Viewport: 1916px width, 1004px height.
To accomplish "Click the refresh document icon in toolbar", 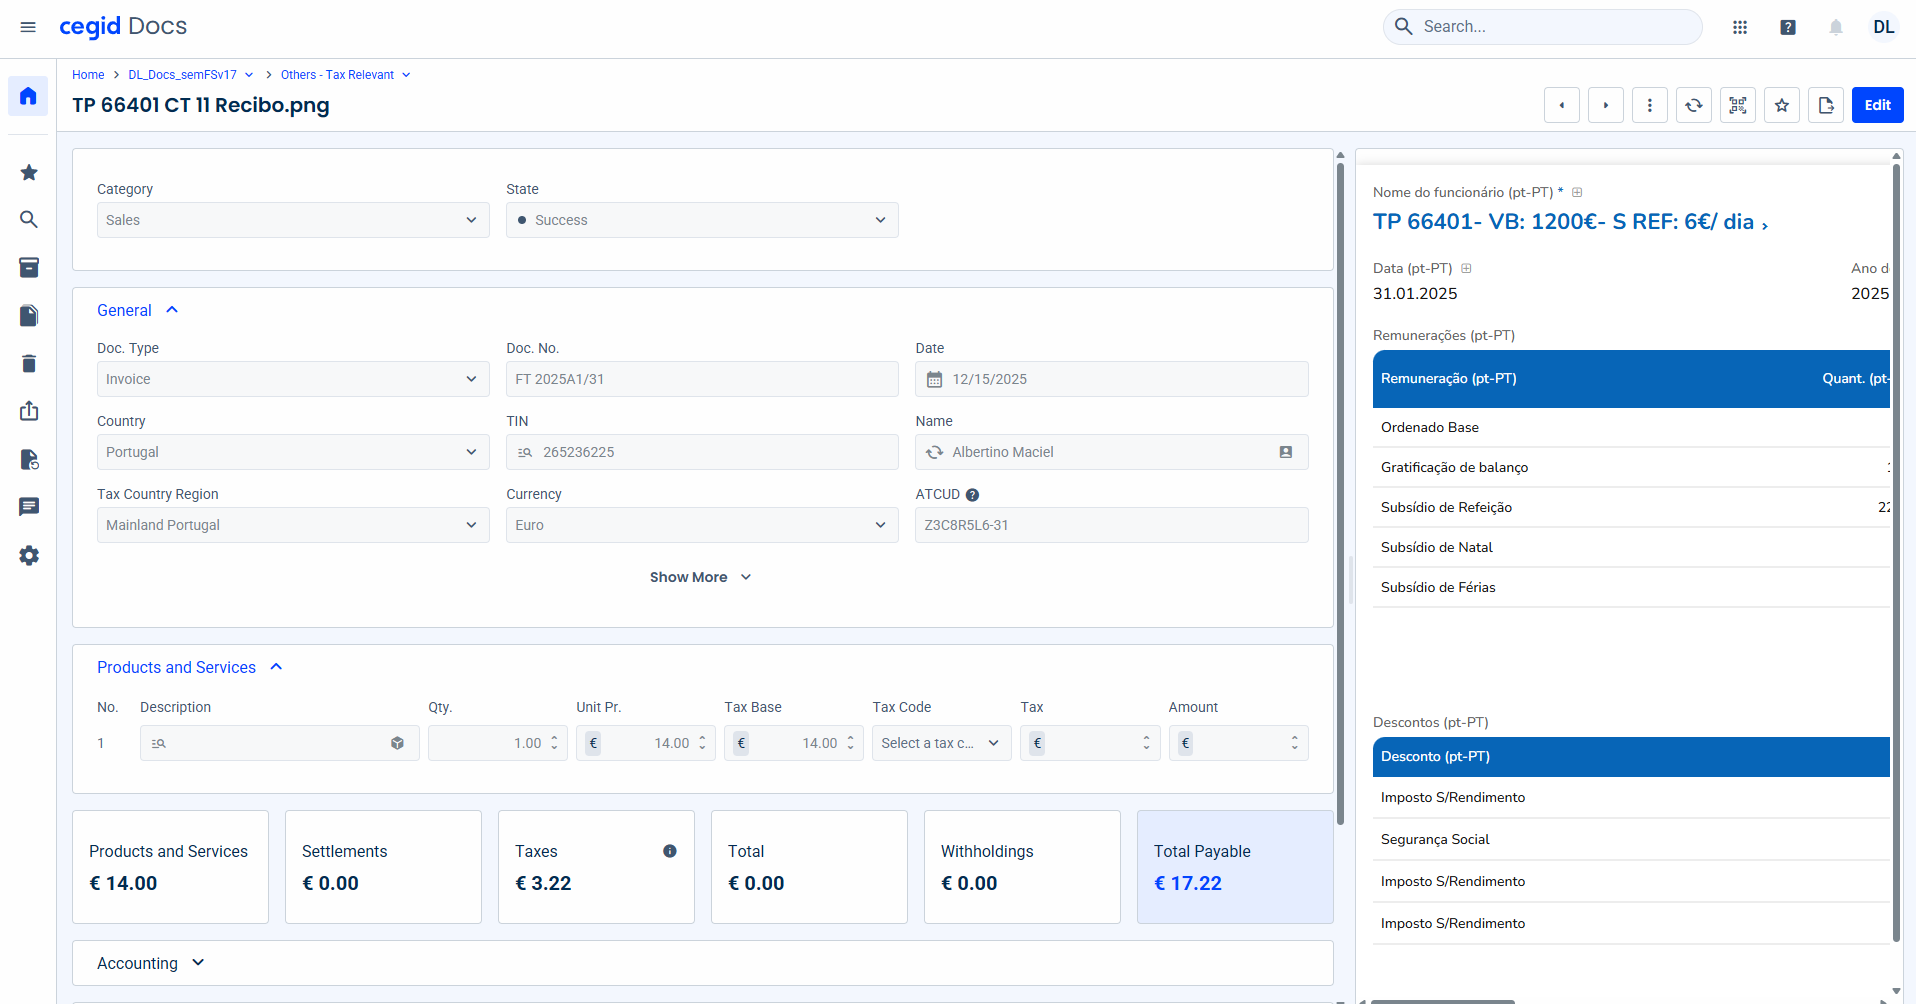I will (x=1693, y=105).
